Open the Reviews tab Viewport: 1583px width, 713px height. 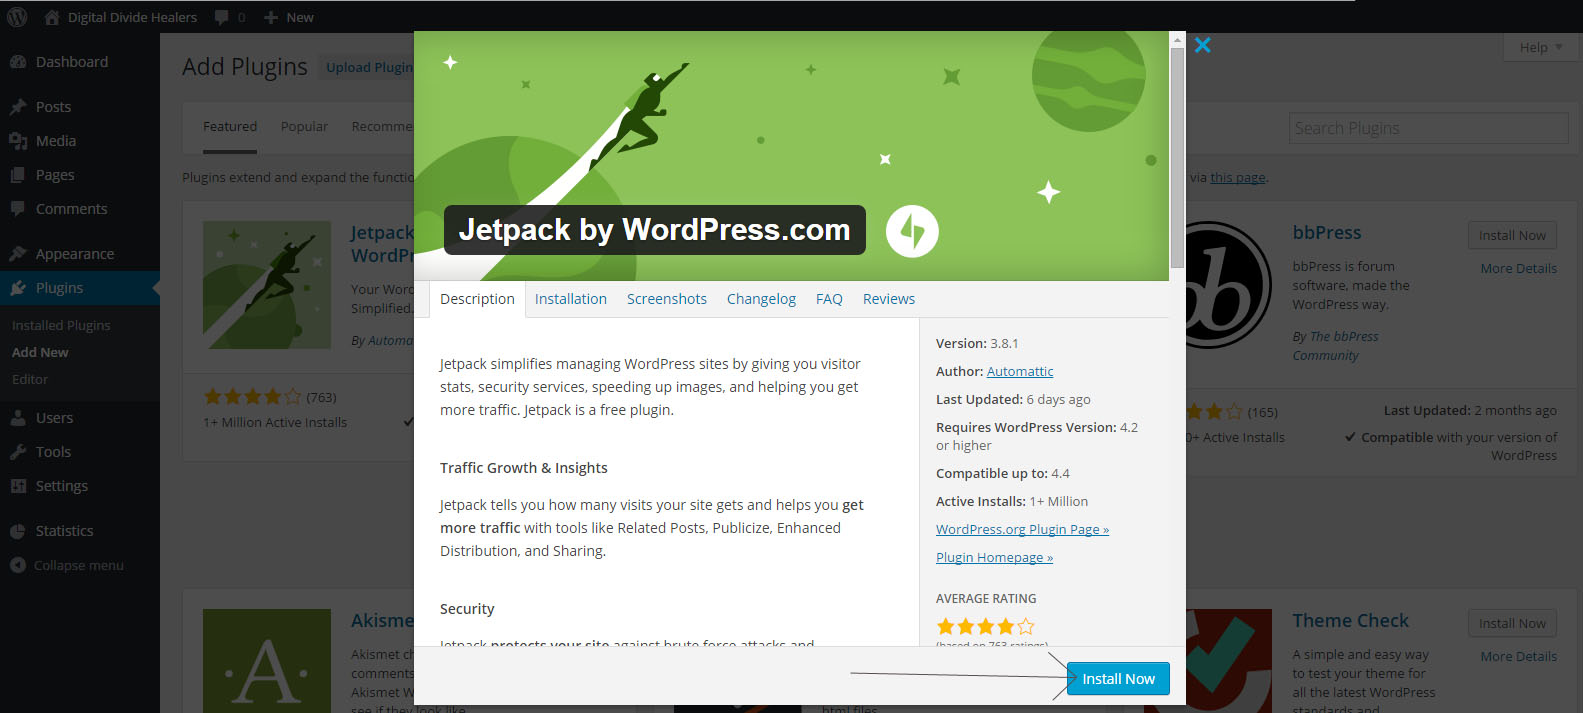[889, 299]
